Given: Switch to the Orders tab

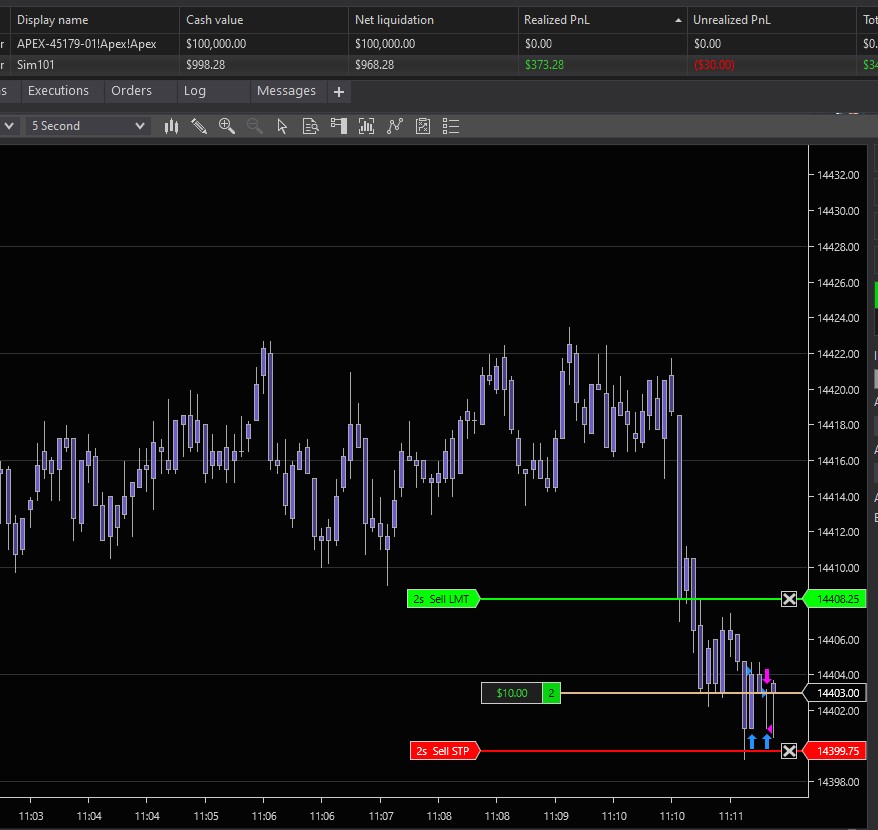Looking at the screenshot, I should coord(131,91).
